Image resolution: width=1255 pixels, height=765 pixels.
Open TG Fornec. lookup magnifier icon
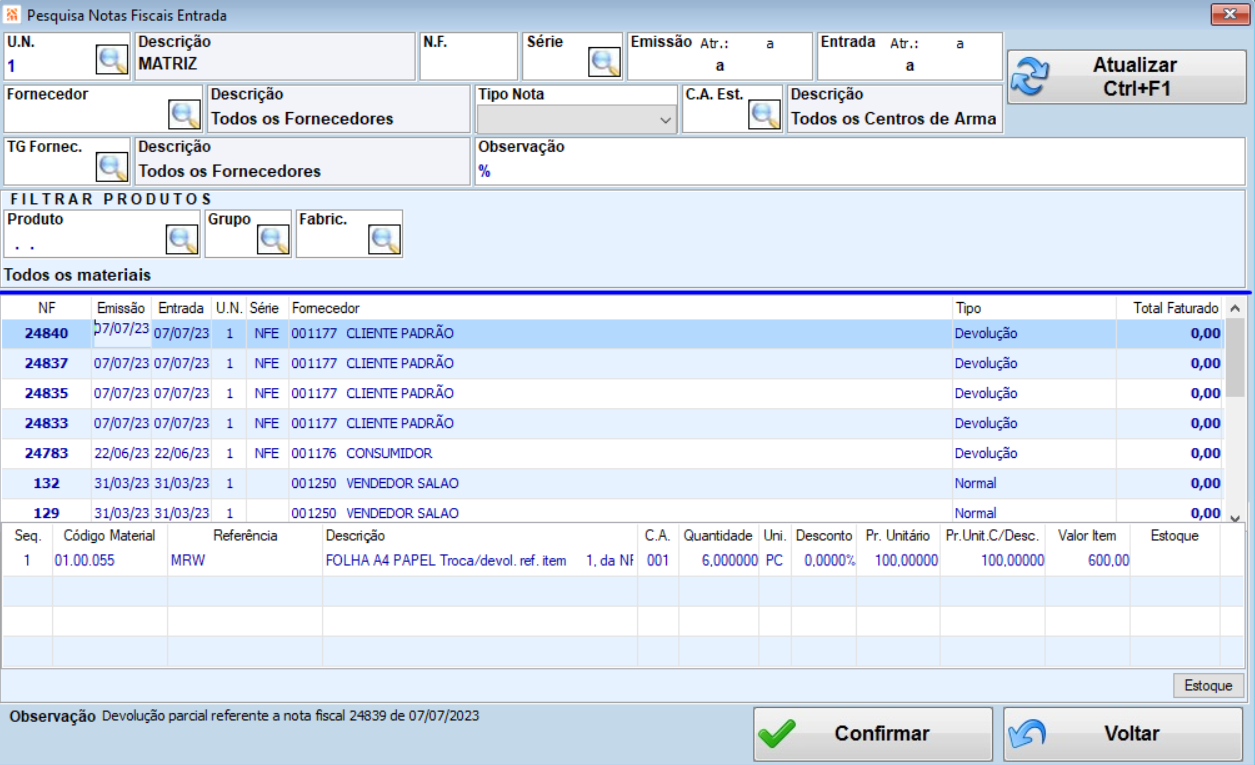(112, 166)
